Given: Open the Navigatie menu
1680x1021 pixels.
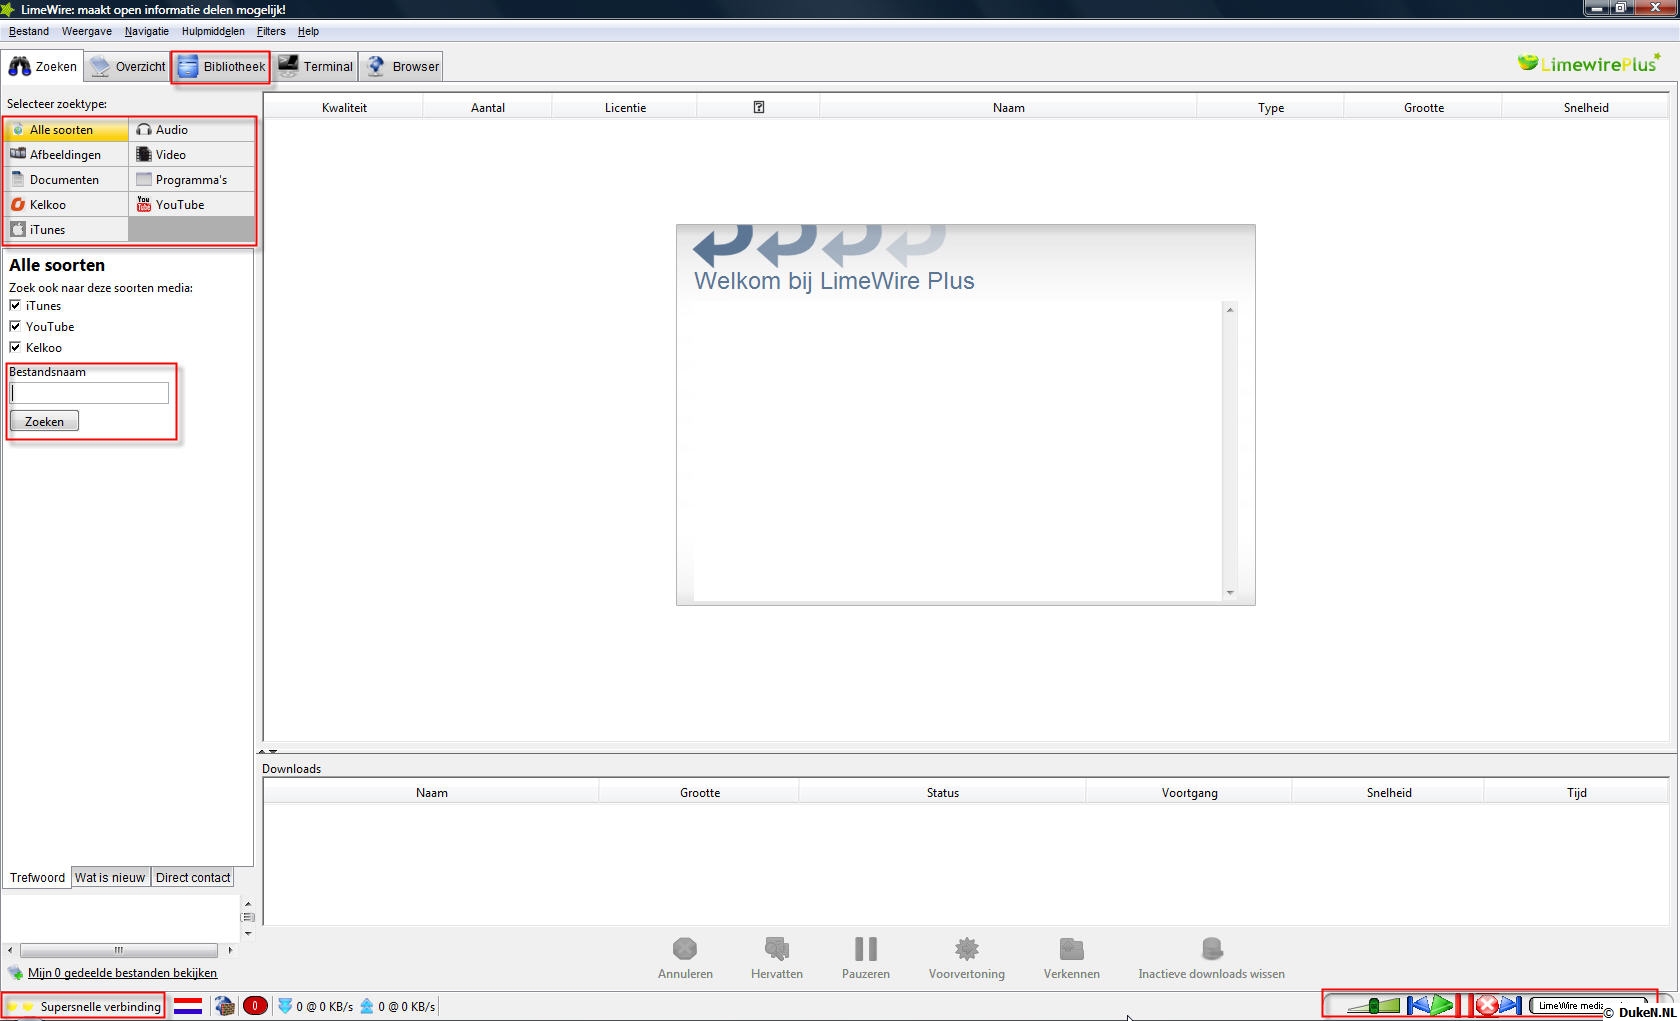Looking at the screenshot, I should 147,31.
